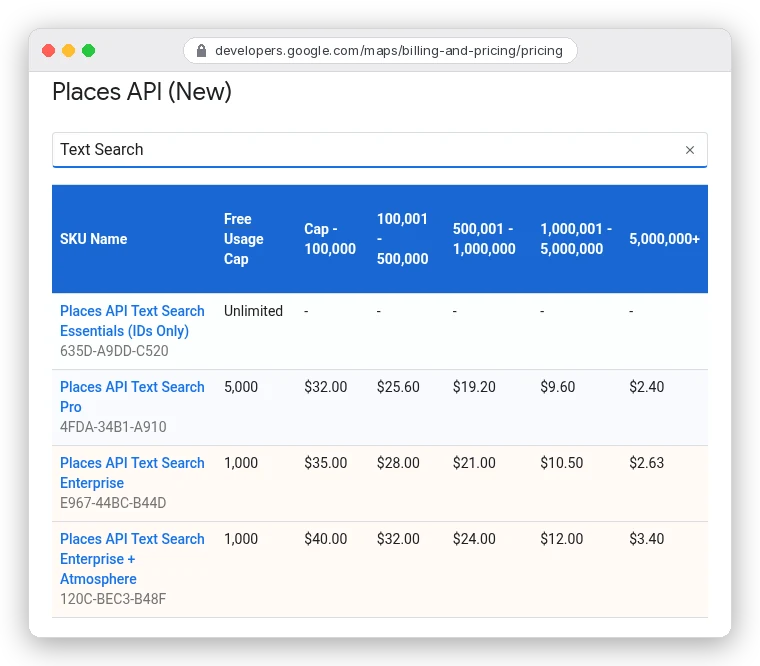Click the $2.63 price cell
760x666 pixels.
click(647, 463)
